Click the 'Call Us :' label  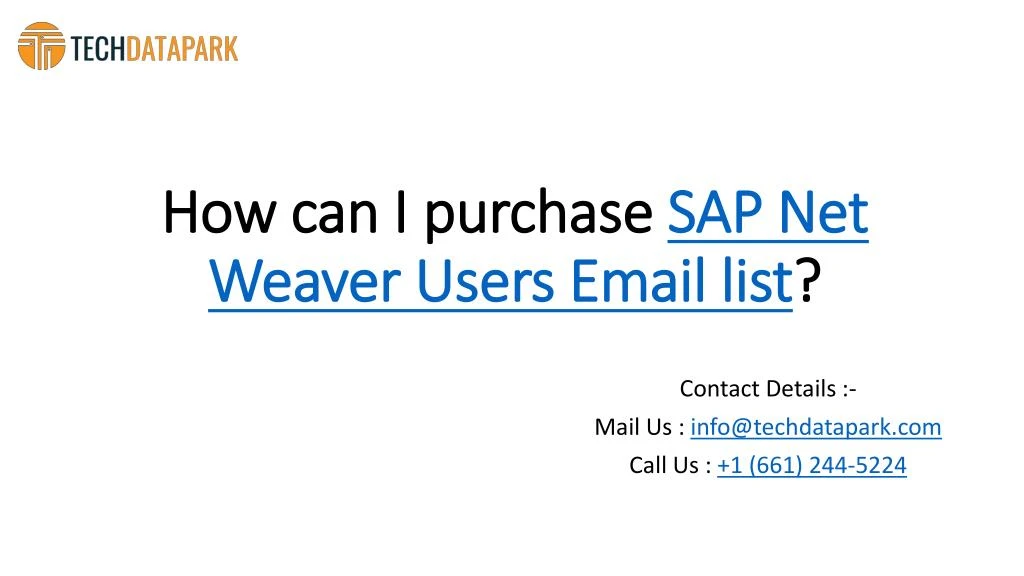coord(670,465)
